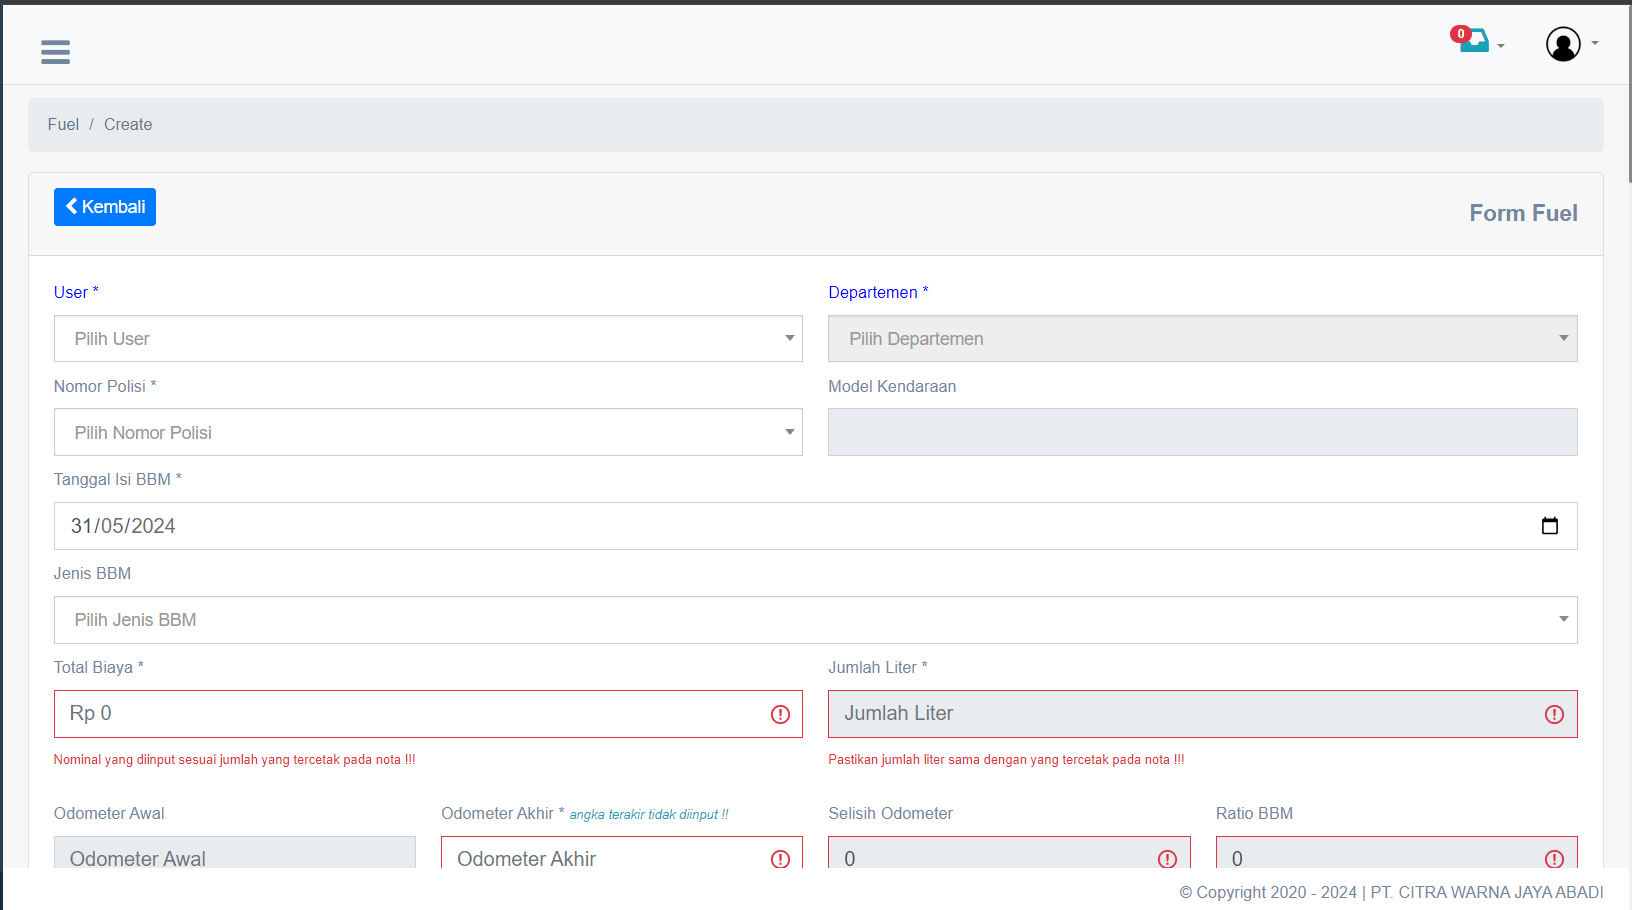Click the warning icon in Odometer Akhir field
This screenshot has height=910, width=1632.
point(780,858)
